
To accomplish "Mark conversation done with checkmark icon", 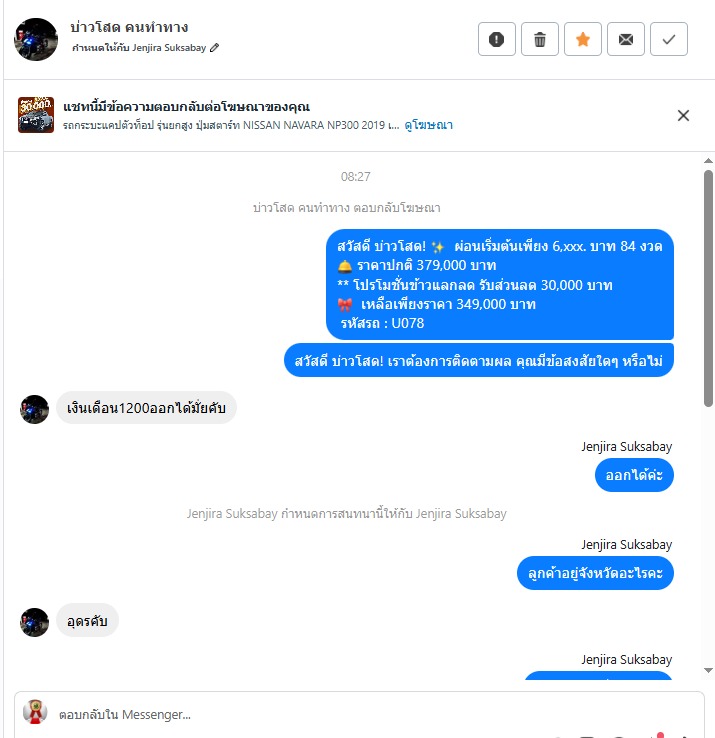I will [x=669, y=39].
